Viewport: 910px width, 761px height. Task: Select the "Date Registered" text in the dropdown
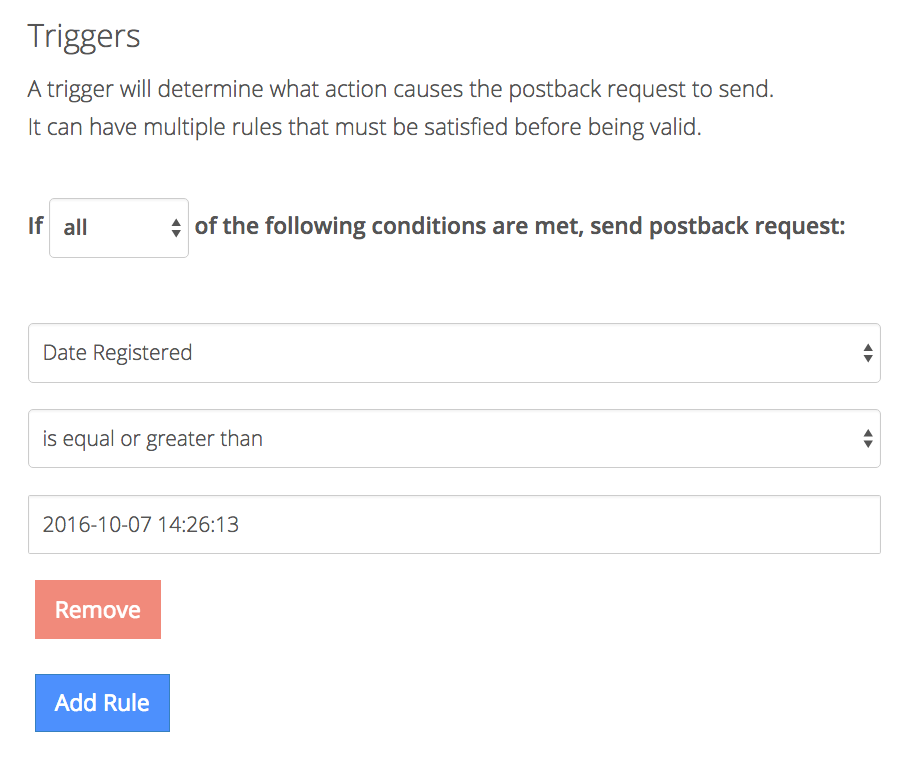117,353
